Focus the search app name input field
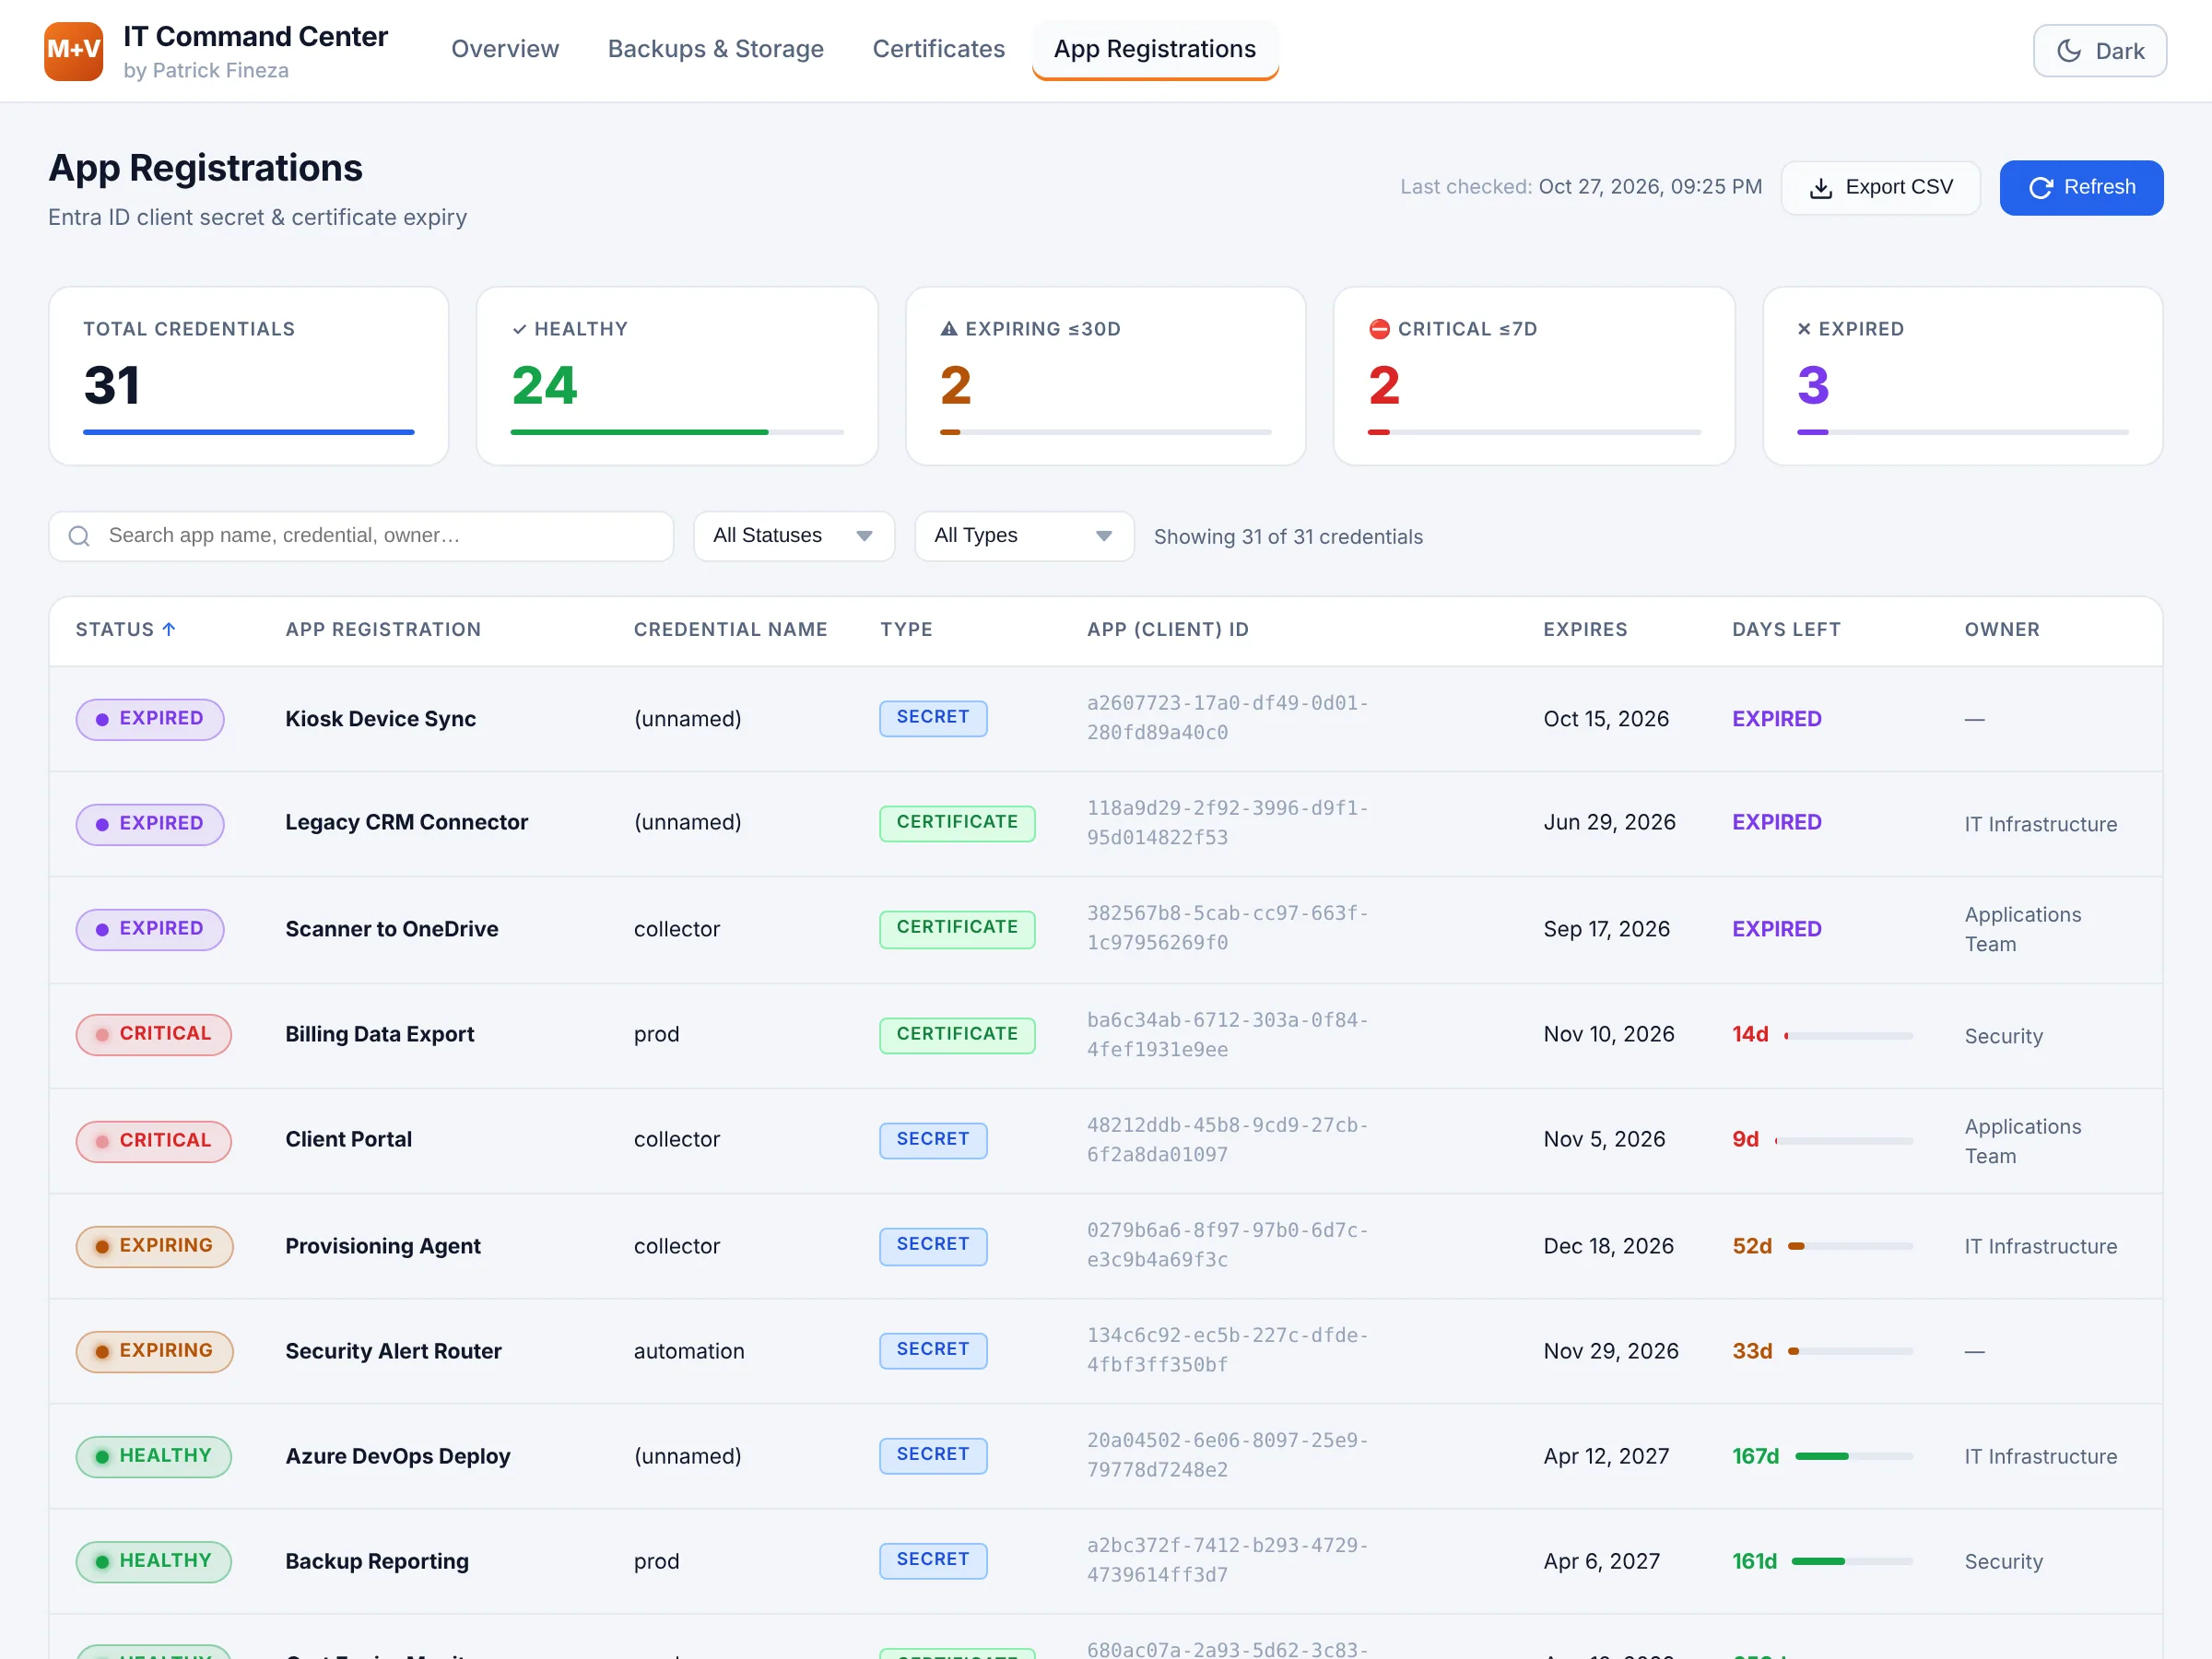This screenshot has width=2212, height=1659. tap(361, 536)
